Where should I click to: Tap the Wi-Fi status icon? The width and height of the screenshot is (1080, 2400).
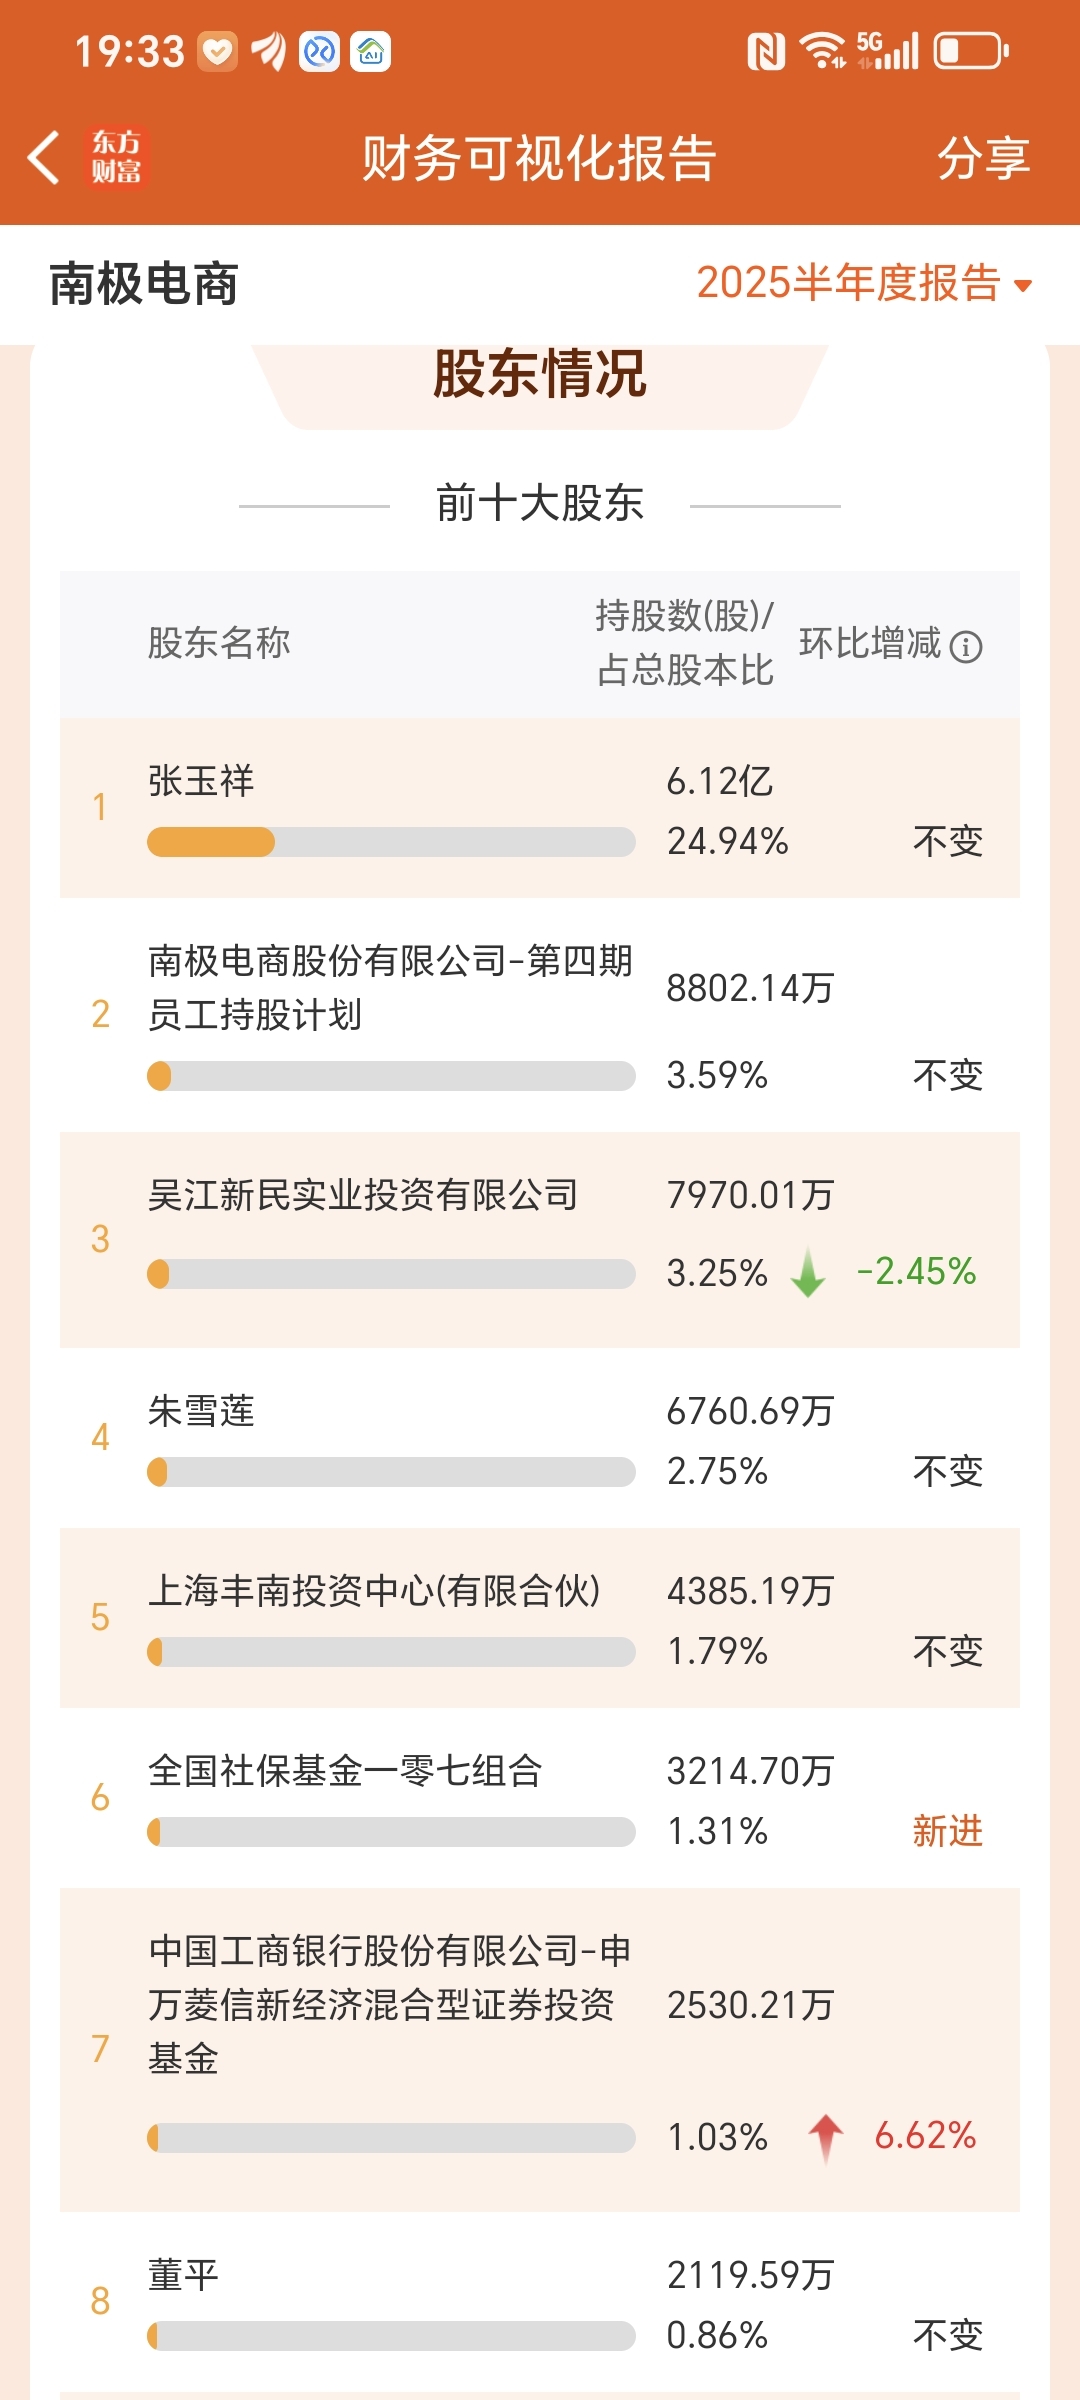[x=824, y=50]
